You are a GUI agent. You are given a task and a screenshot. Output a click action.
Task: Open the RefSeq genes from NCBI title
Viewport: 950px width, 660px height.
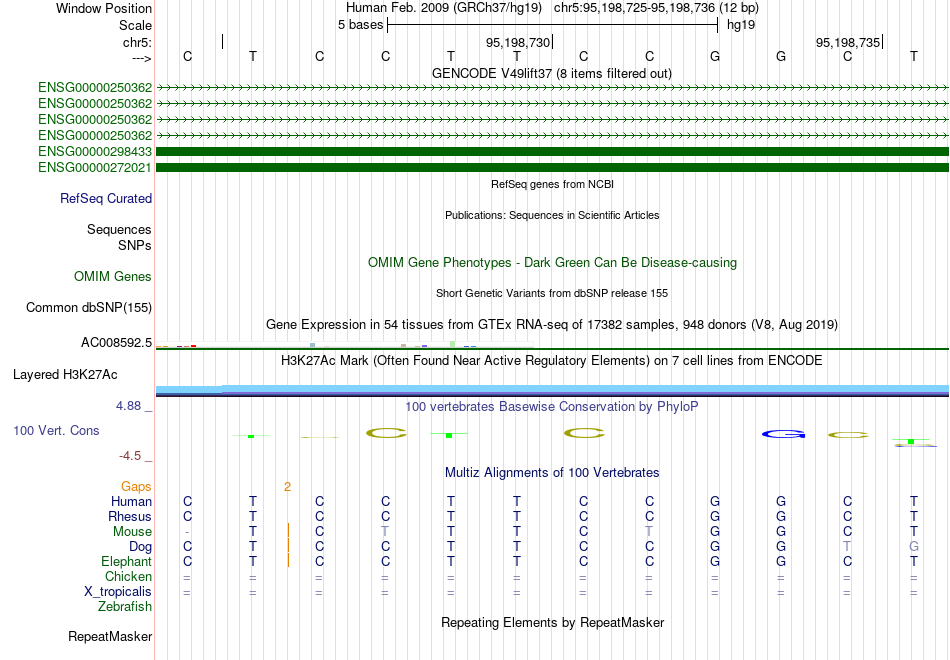pyautogui.click(x=552, y=184)
